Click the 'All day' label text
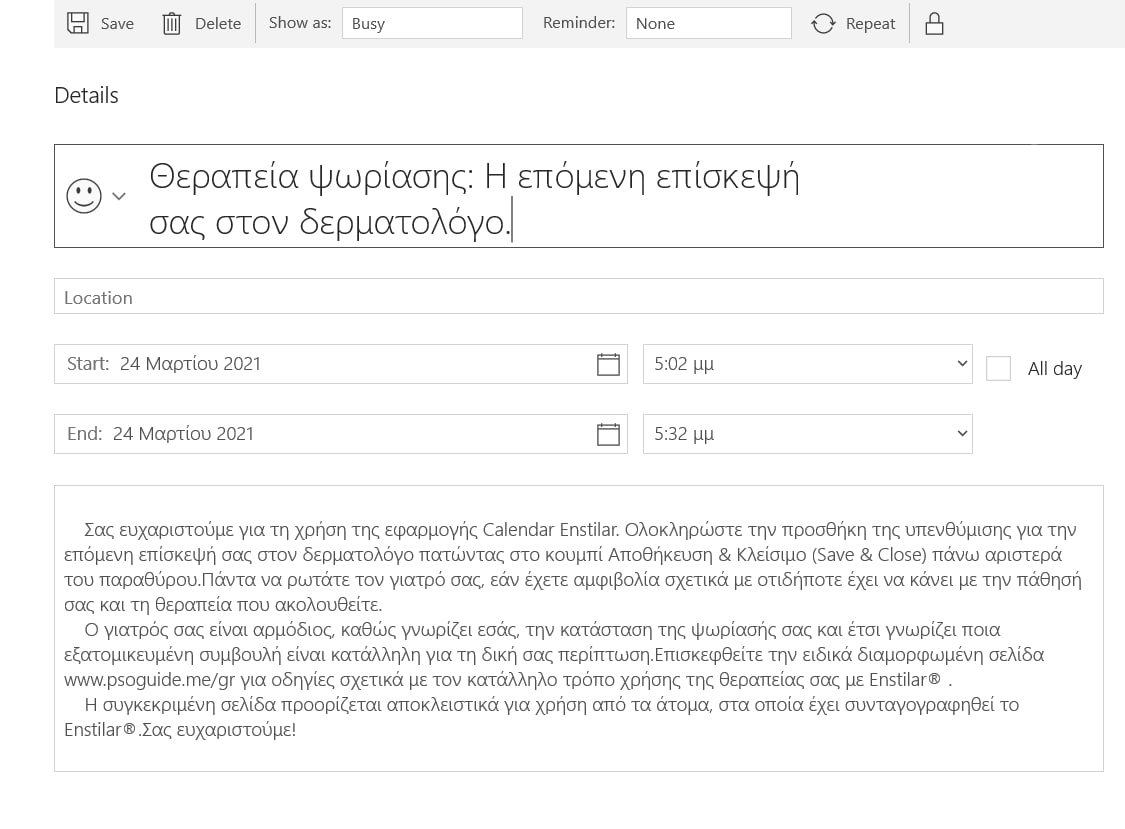Screen dimensions: 1125x829 (x=1054, y=369)
